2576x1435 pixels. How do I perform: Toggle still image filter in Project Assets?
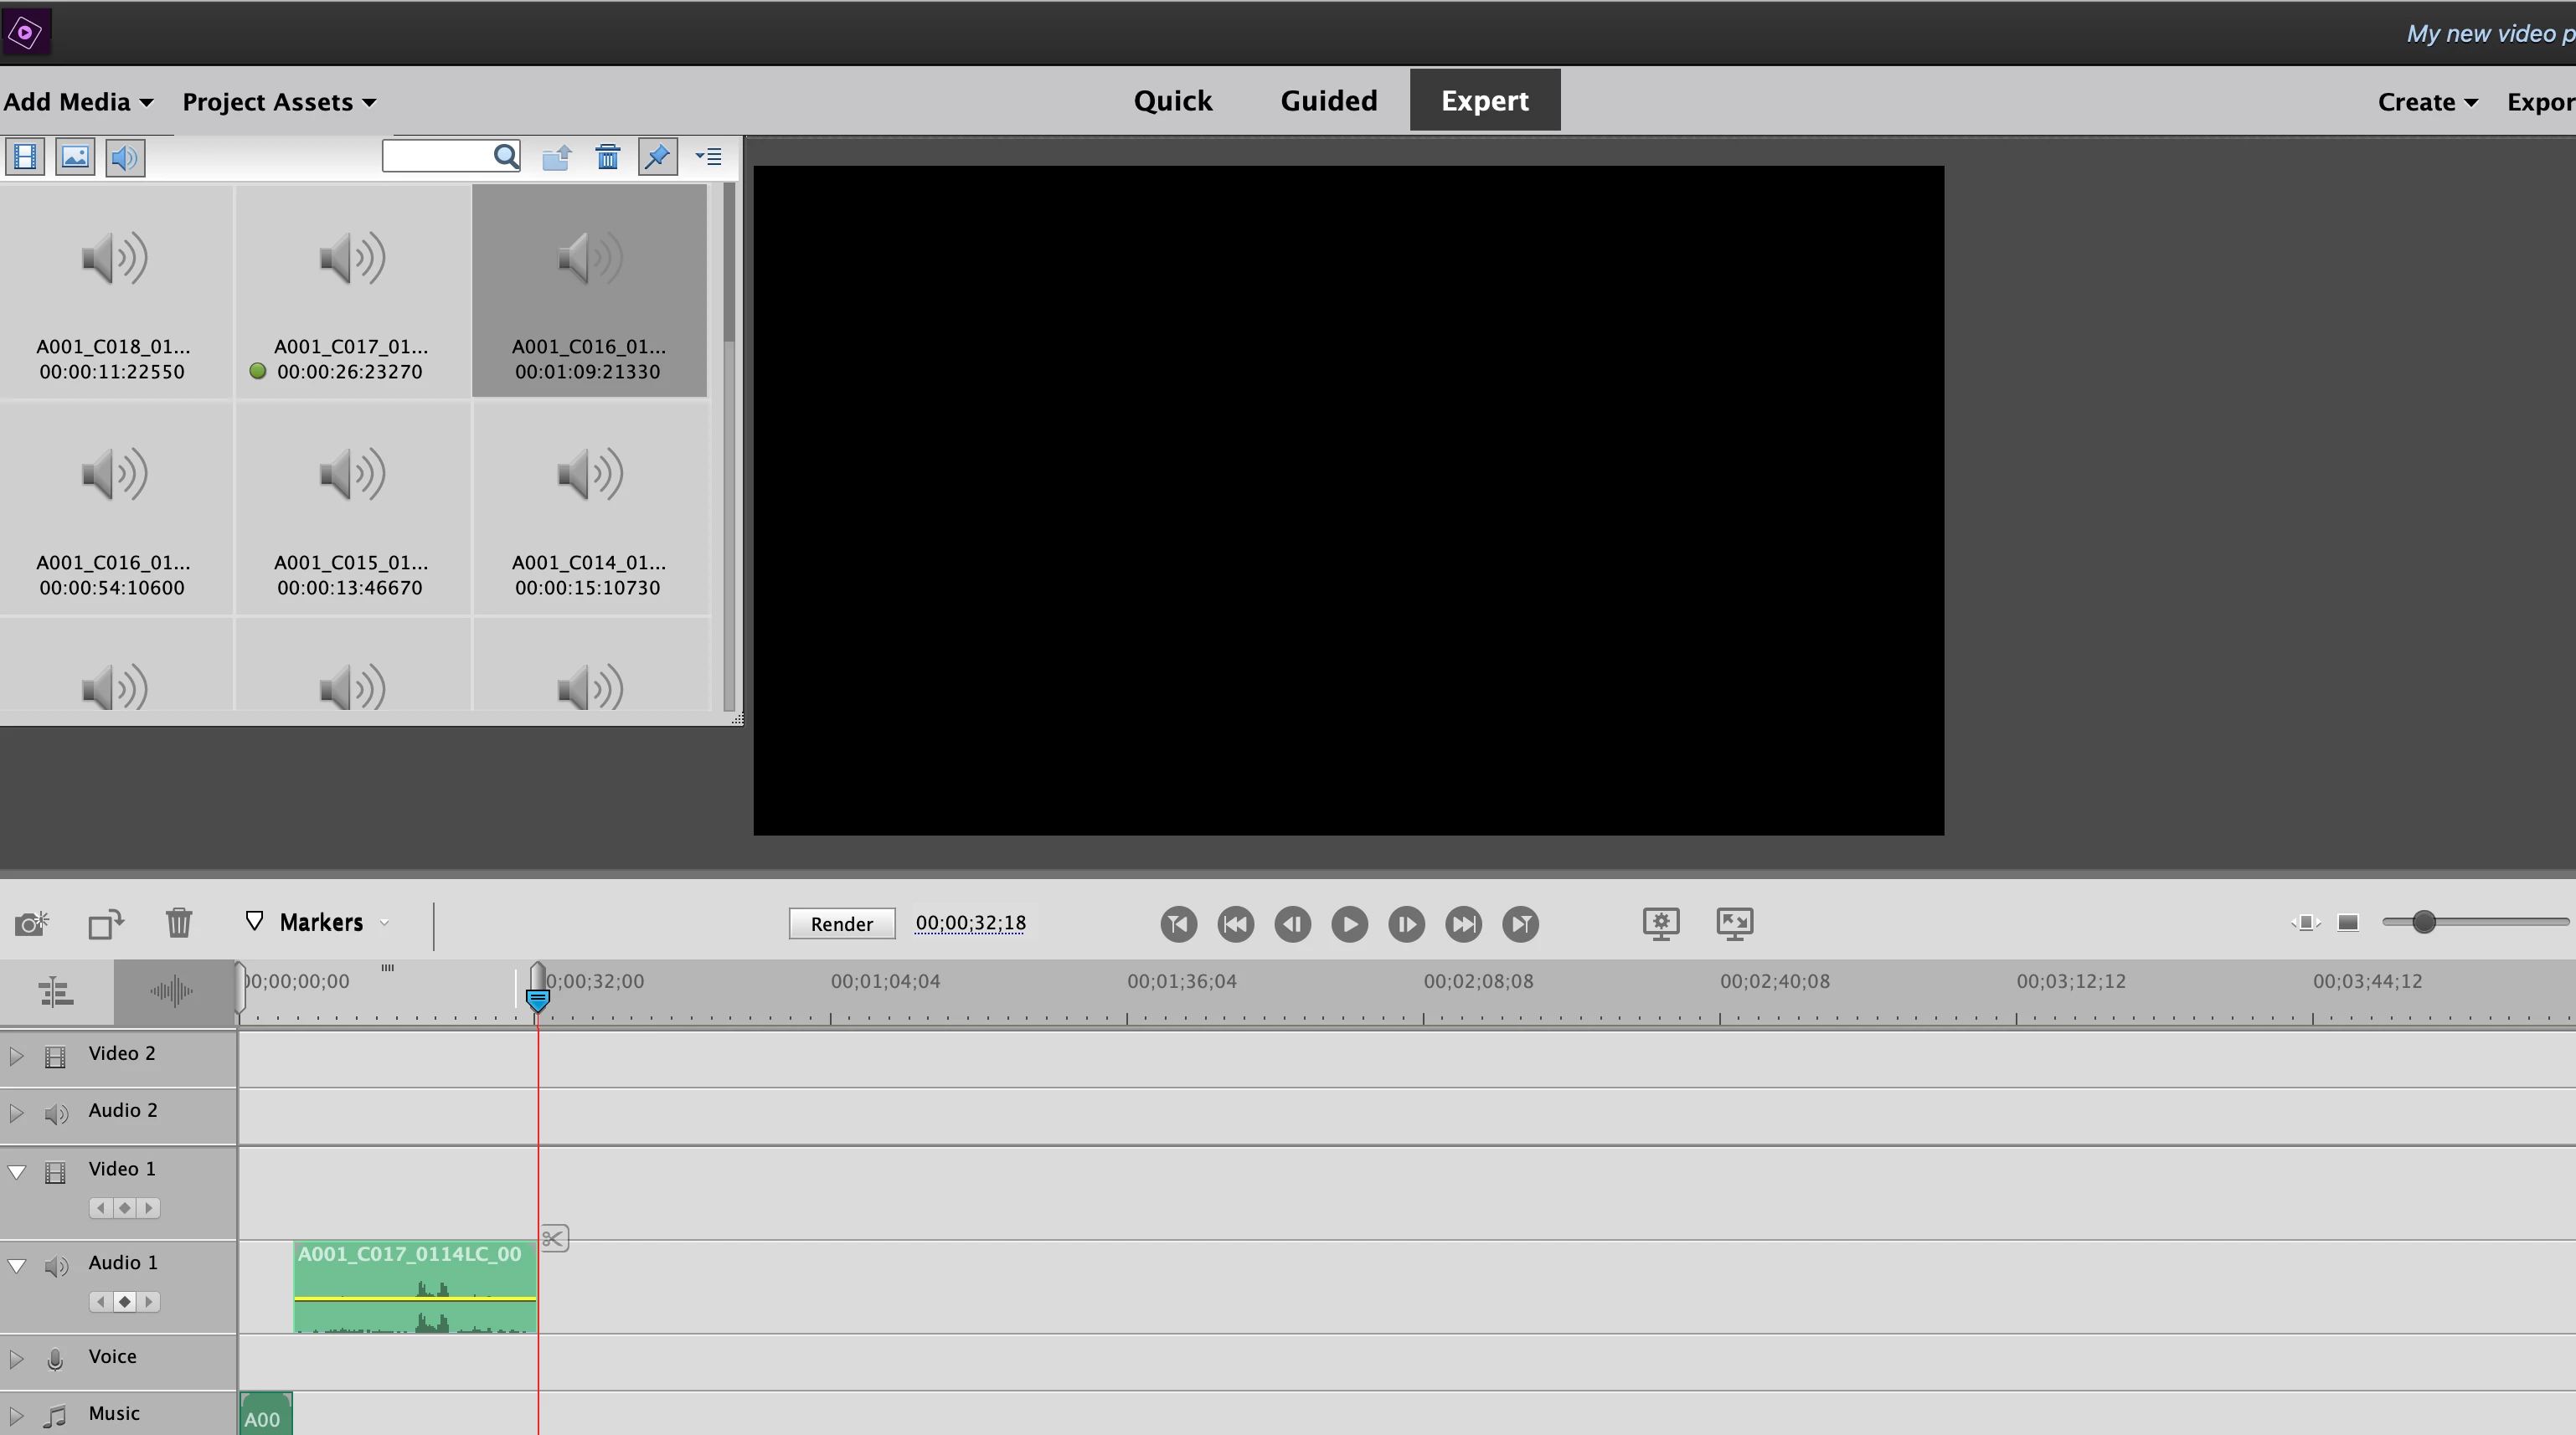point(75,157)
